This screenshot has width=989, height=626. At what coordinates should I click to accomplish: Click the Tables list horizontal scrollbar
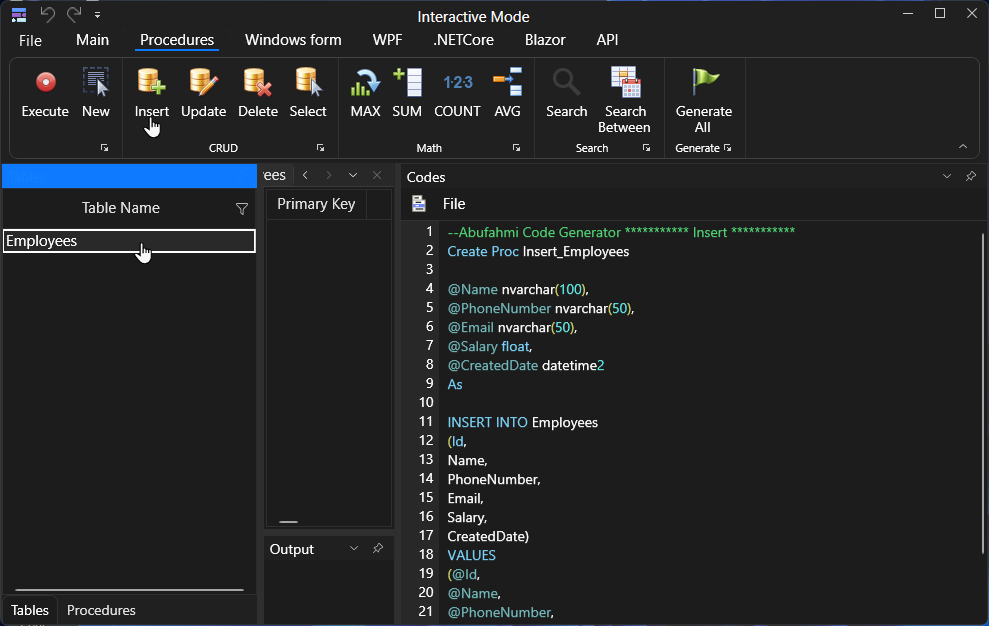[129, 590]
